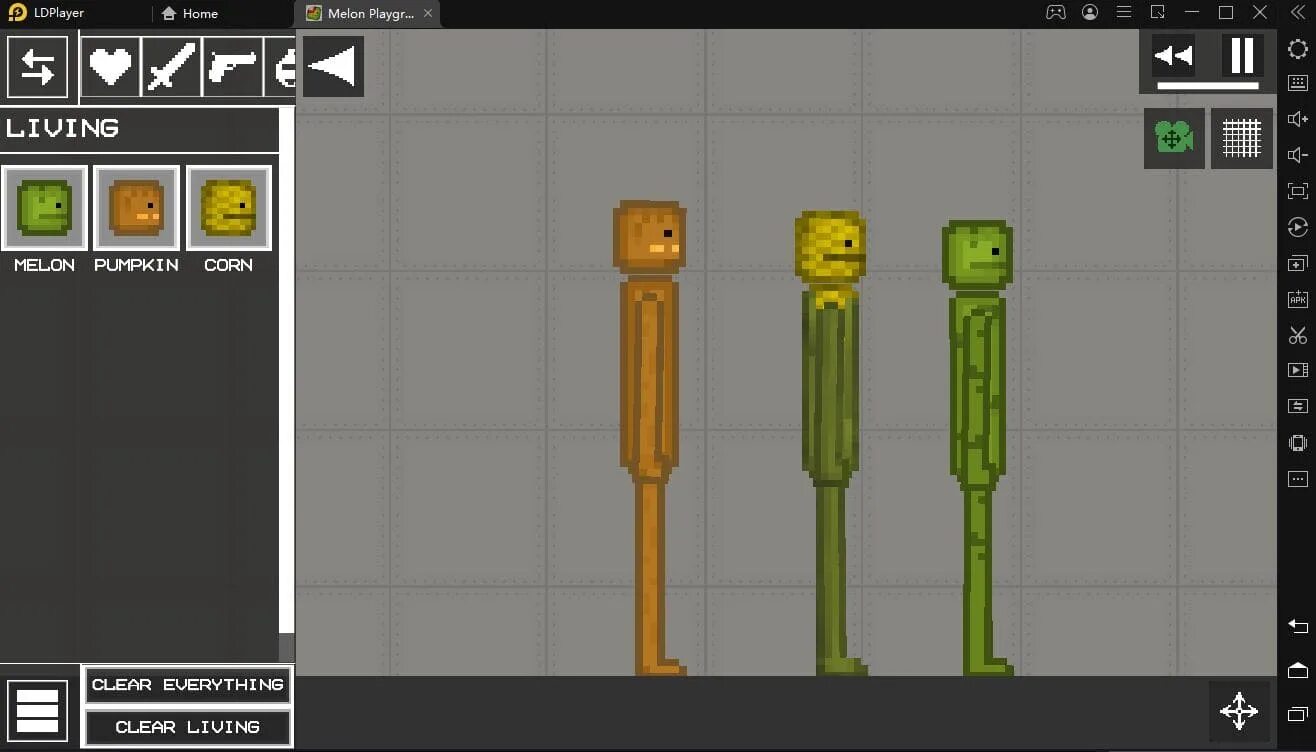
Task: Click the mini window mode icon in the title bar
Action: point(1158,13)
